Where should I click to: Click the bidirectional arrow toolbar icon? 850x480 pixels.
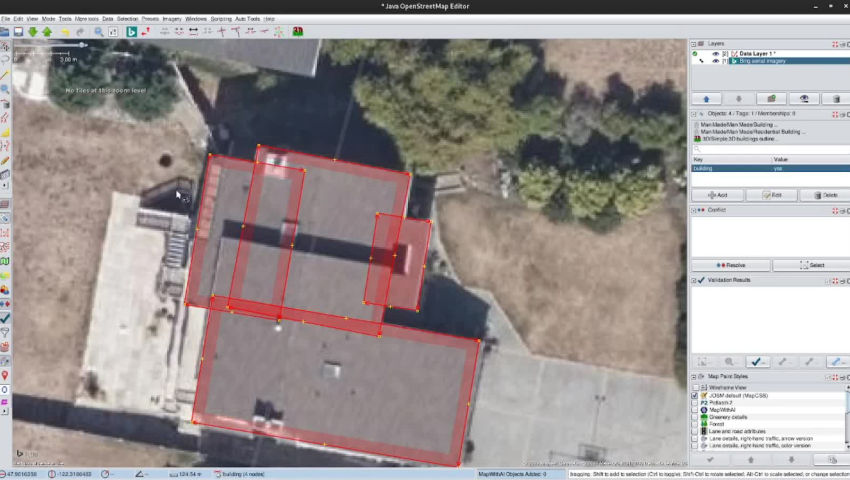[194, 32]
